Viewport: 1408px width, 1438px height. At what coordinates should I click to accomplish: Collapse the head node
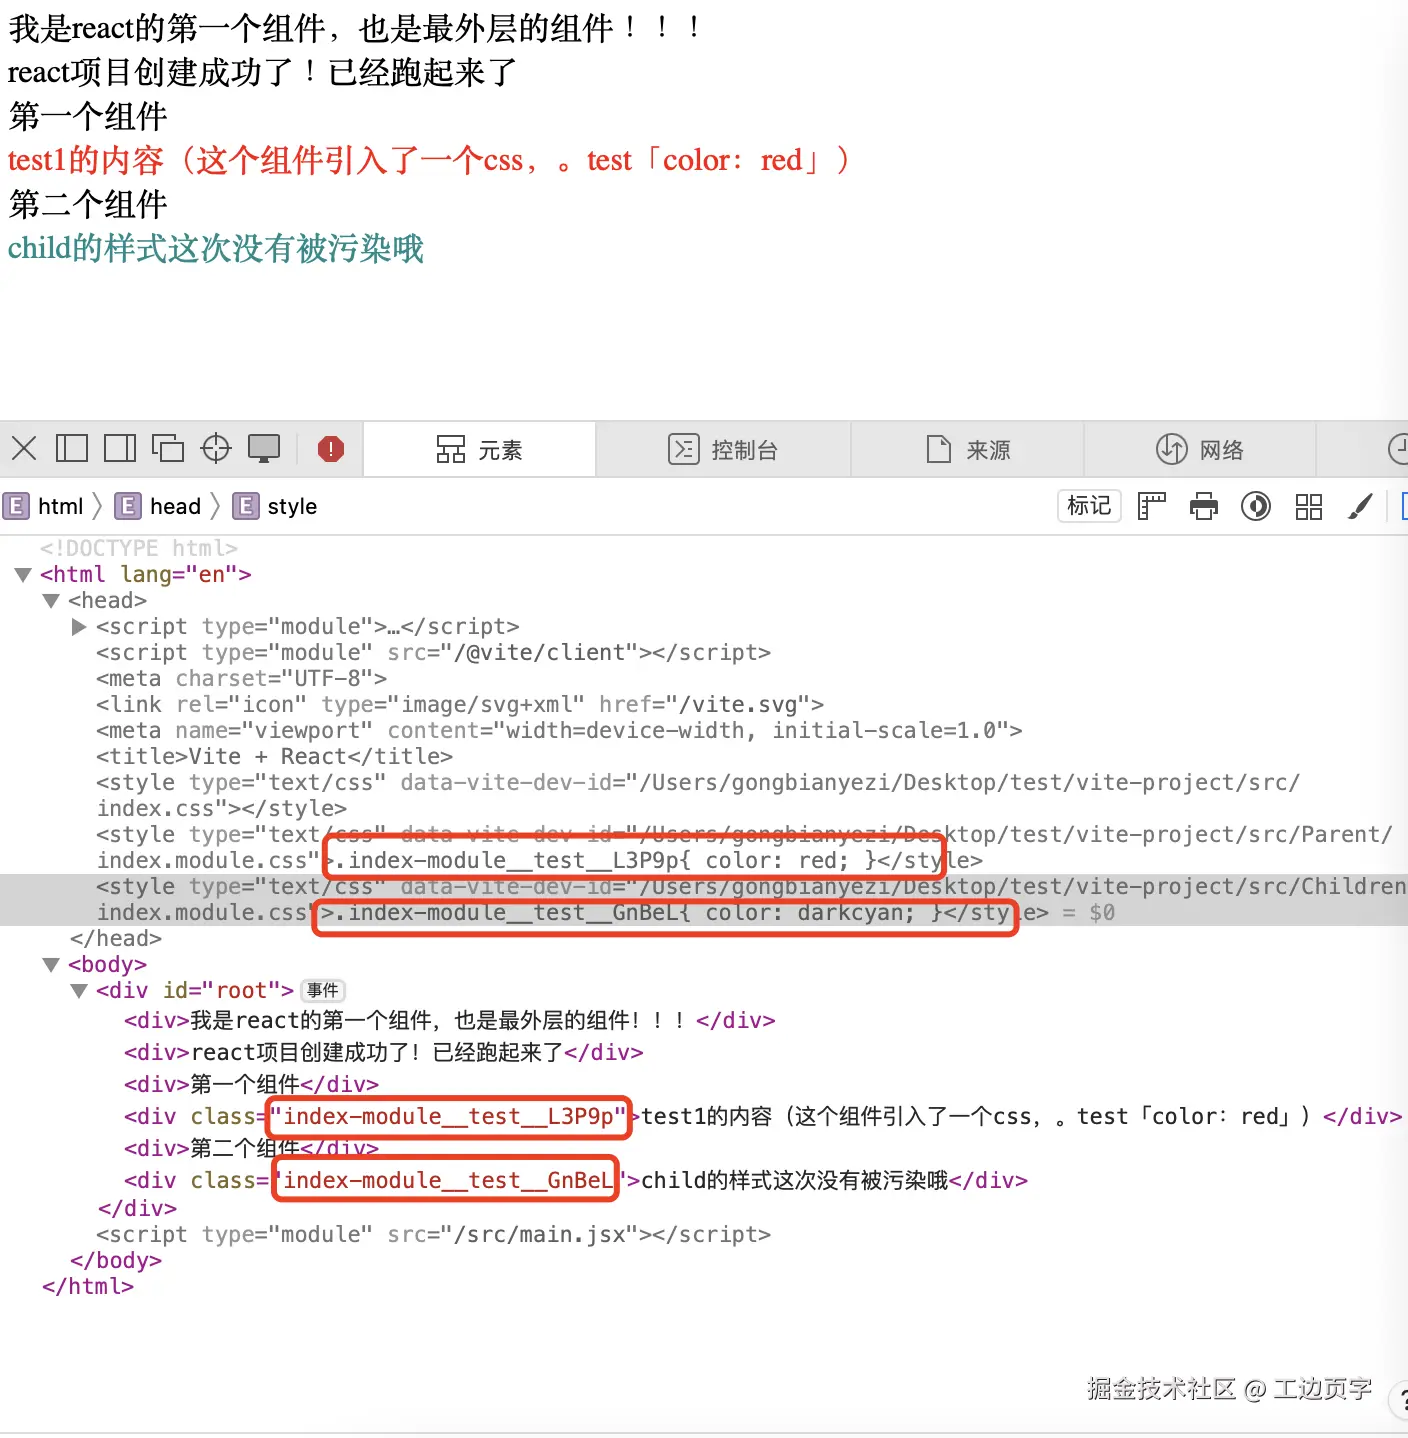tap(51, 601)
